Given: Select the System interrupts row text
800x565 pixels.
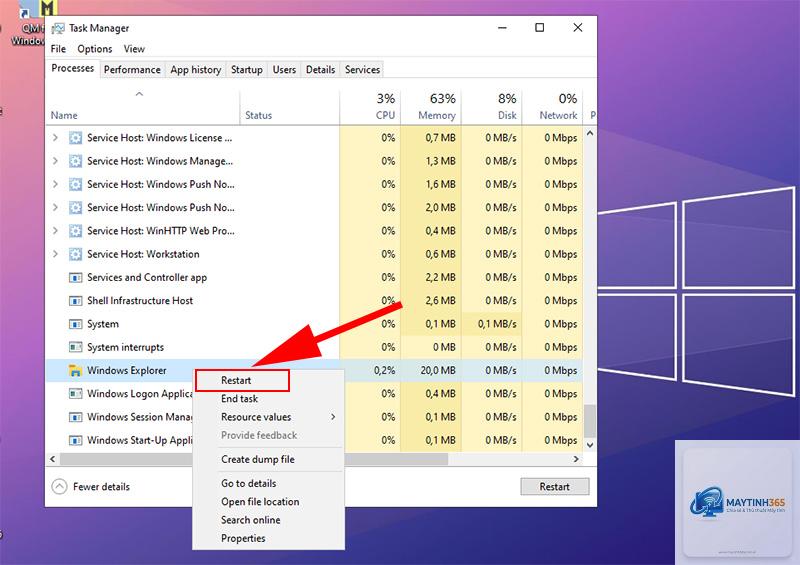Looking at the screenshot, I should coord(126,348).
